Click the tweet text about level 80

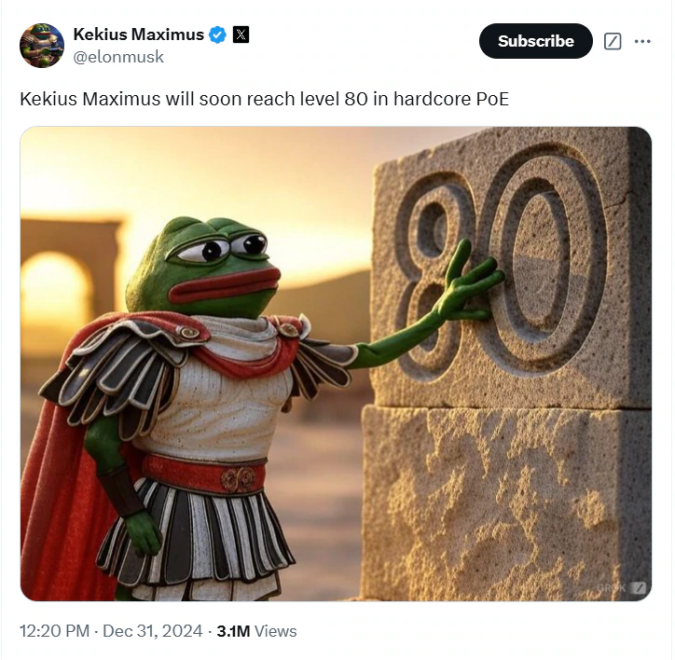point(264,99)
